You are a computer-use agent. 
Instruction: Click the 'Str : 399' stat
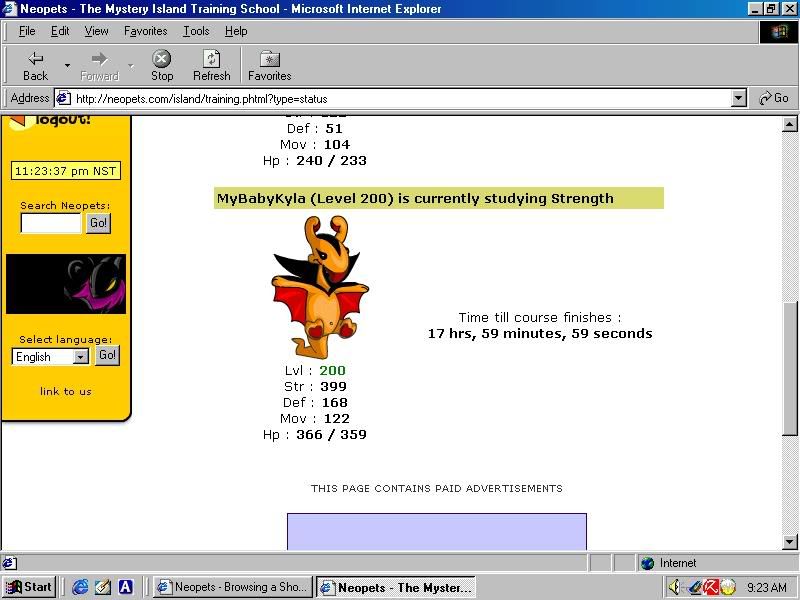pos(315,386)
